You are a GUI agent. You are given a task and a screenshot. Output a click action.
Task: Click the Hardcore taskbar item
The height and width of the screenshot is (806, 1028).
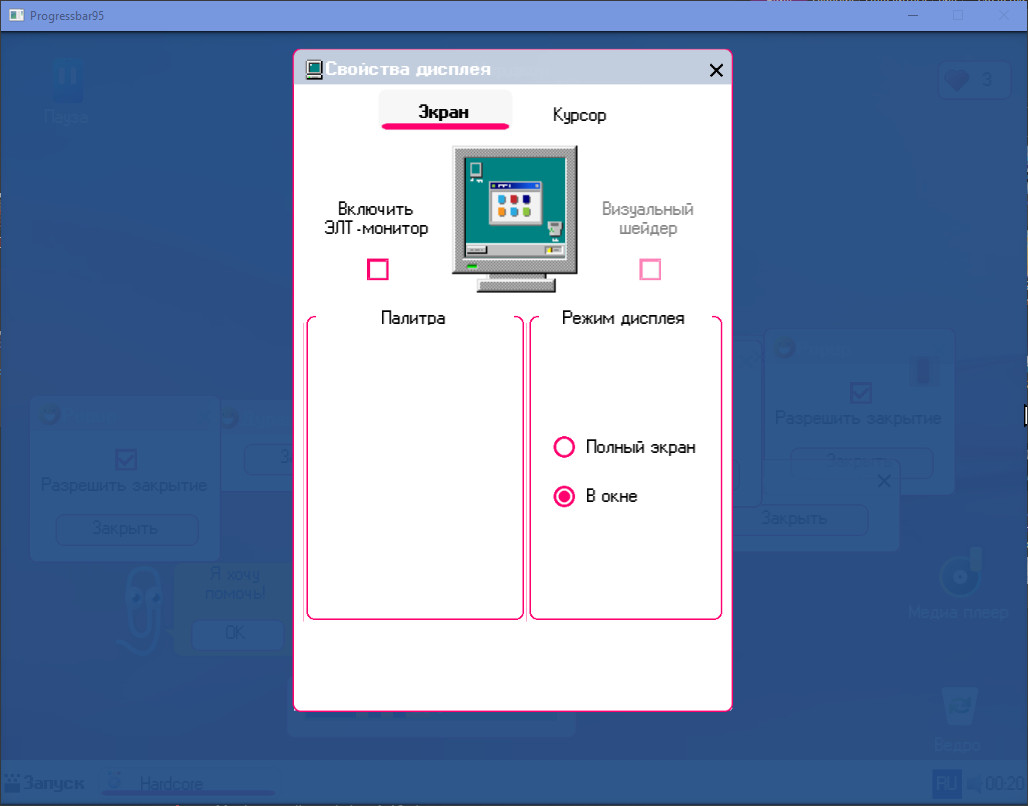[170, 783]
